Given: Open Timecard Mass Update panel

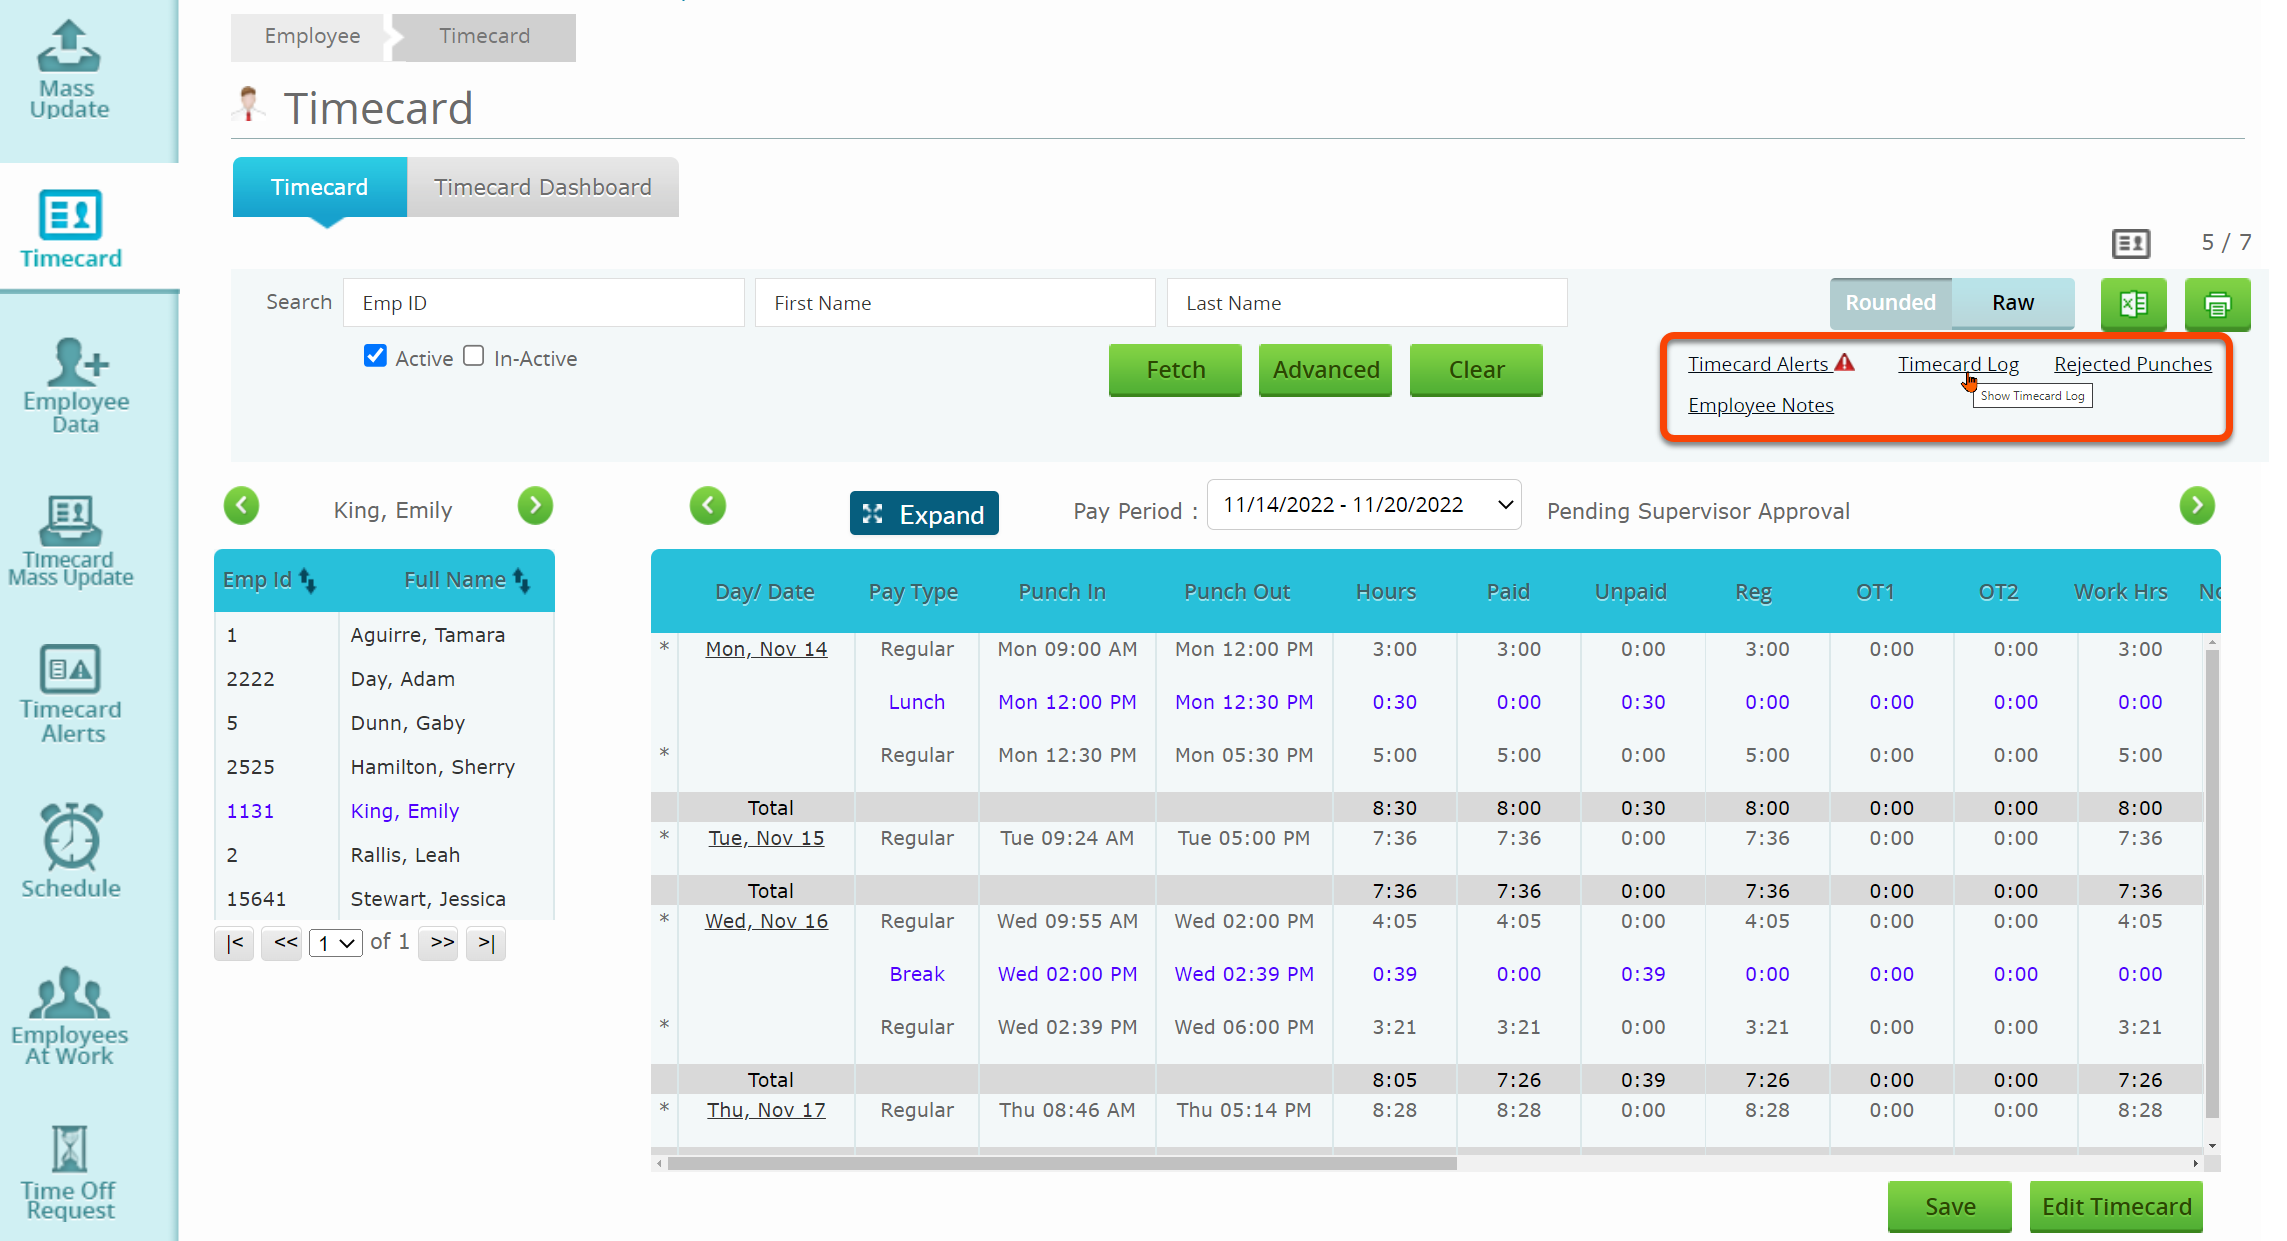Looking at the screenshot, I should [x=71, y=540].
